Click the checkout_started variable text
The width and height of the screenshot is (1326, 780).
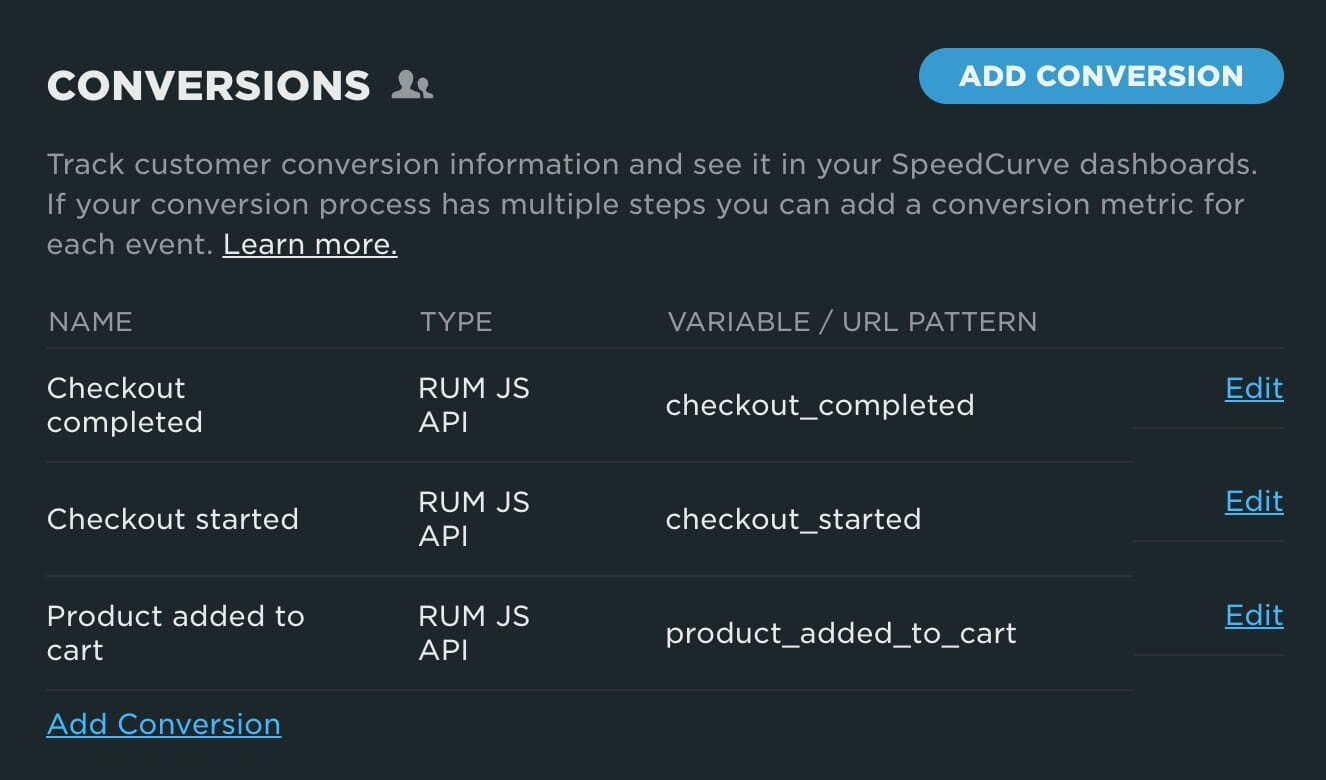(793, 519)
